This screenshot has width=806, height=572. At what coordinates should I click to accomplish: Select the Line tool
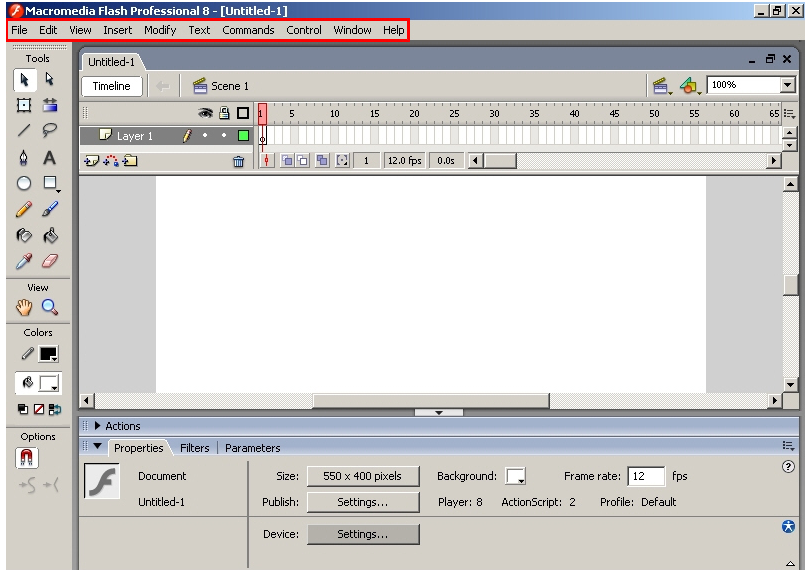click(24, 131)
